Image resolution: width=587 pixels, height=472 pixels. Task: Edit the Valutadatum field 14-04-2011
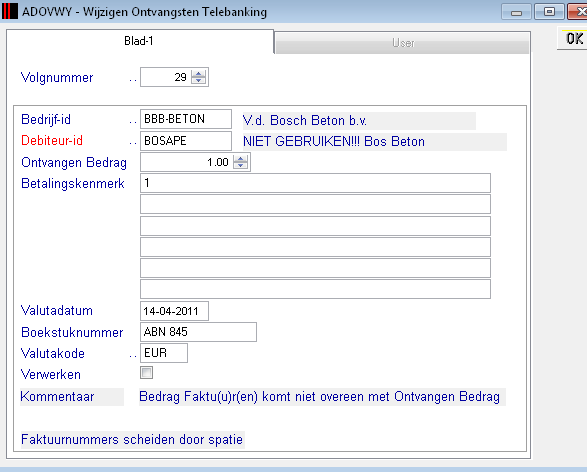click(x=174, y=311)
